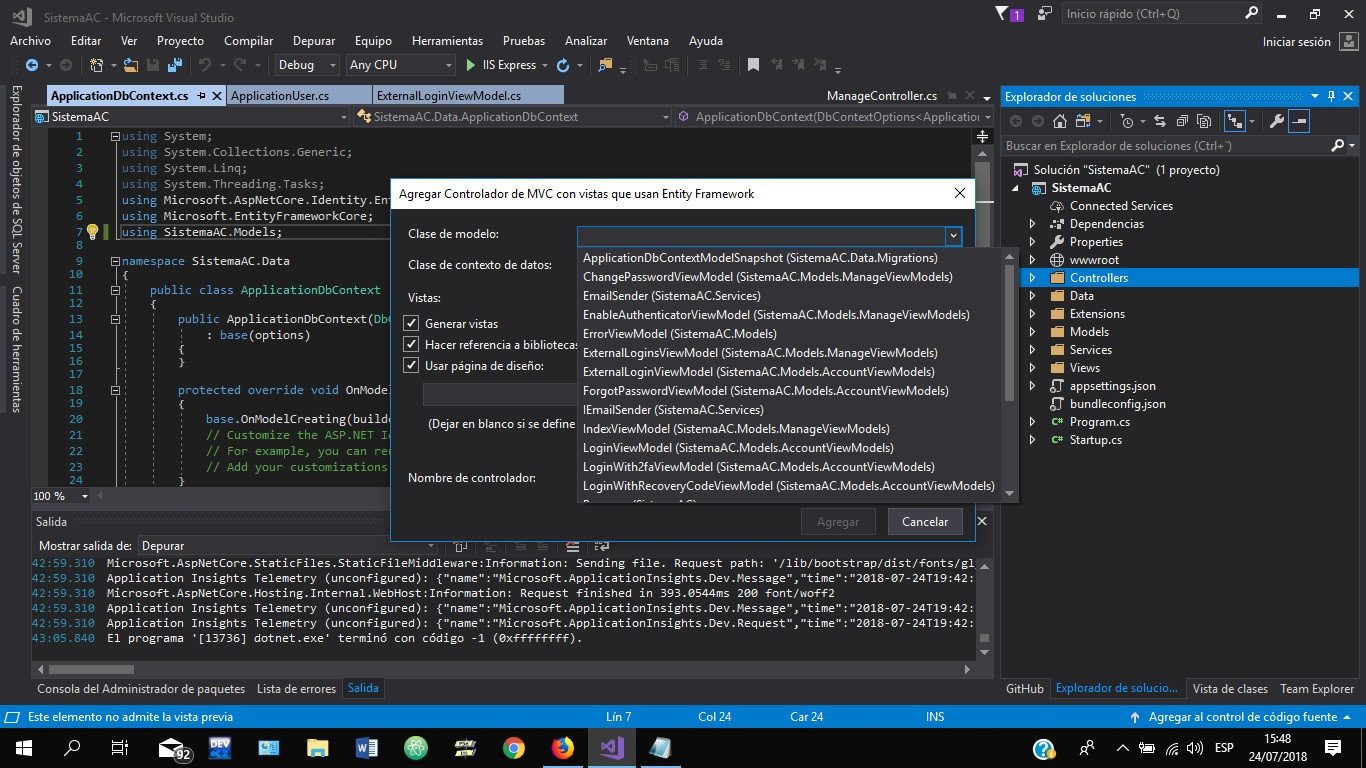
Task: Open the Depurar menu
Action: (x=314, y=41)
